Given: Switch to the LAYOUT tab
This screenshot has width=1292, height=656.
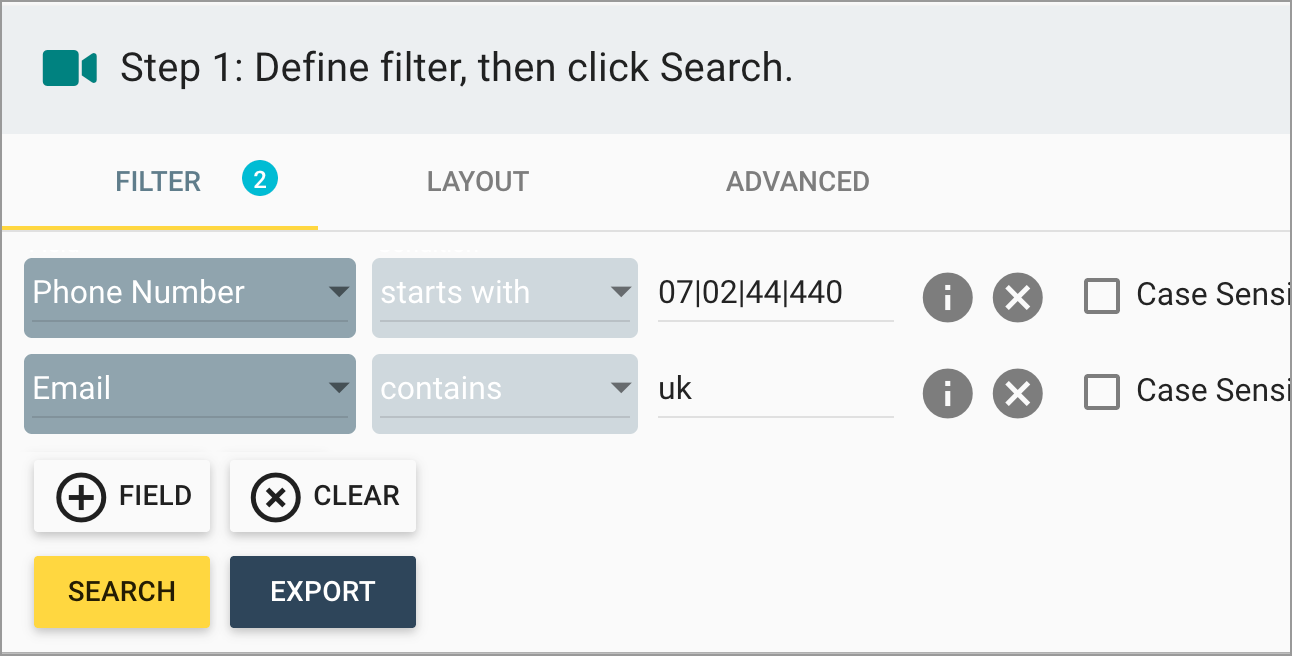Looking at the screenshot, I should (477, 181).
